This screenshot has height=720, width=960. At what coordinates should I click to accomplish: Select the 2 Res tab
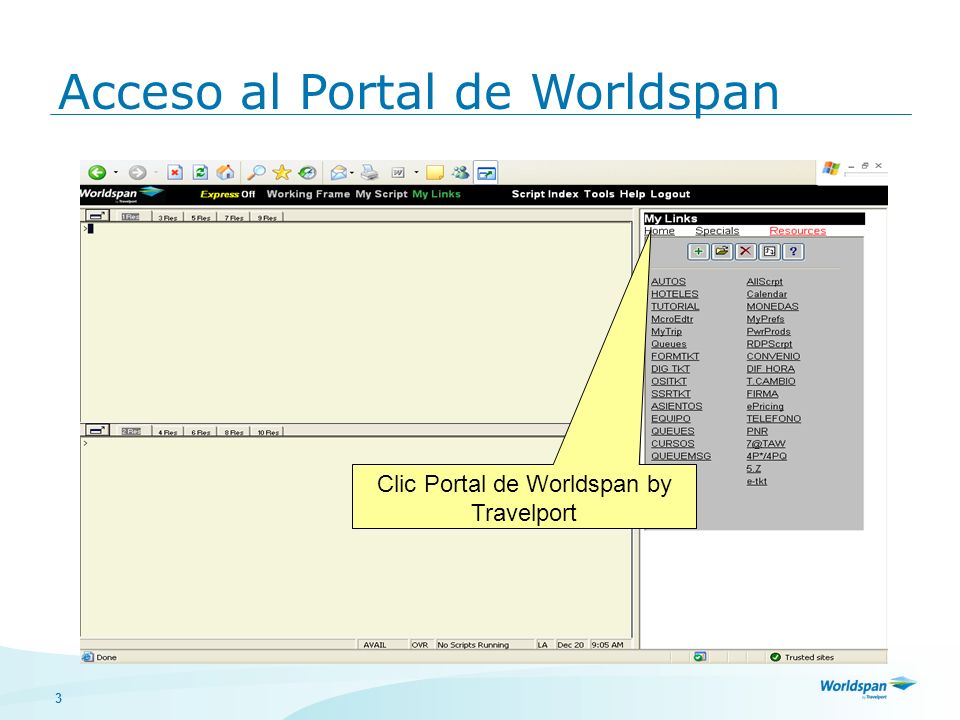pyautogui.click(x=131, y=431)
